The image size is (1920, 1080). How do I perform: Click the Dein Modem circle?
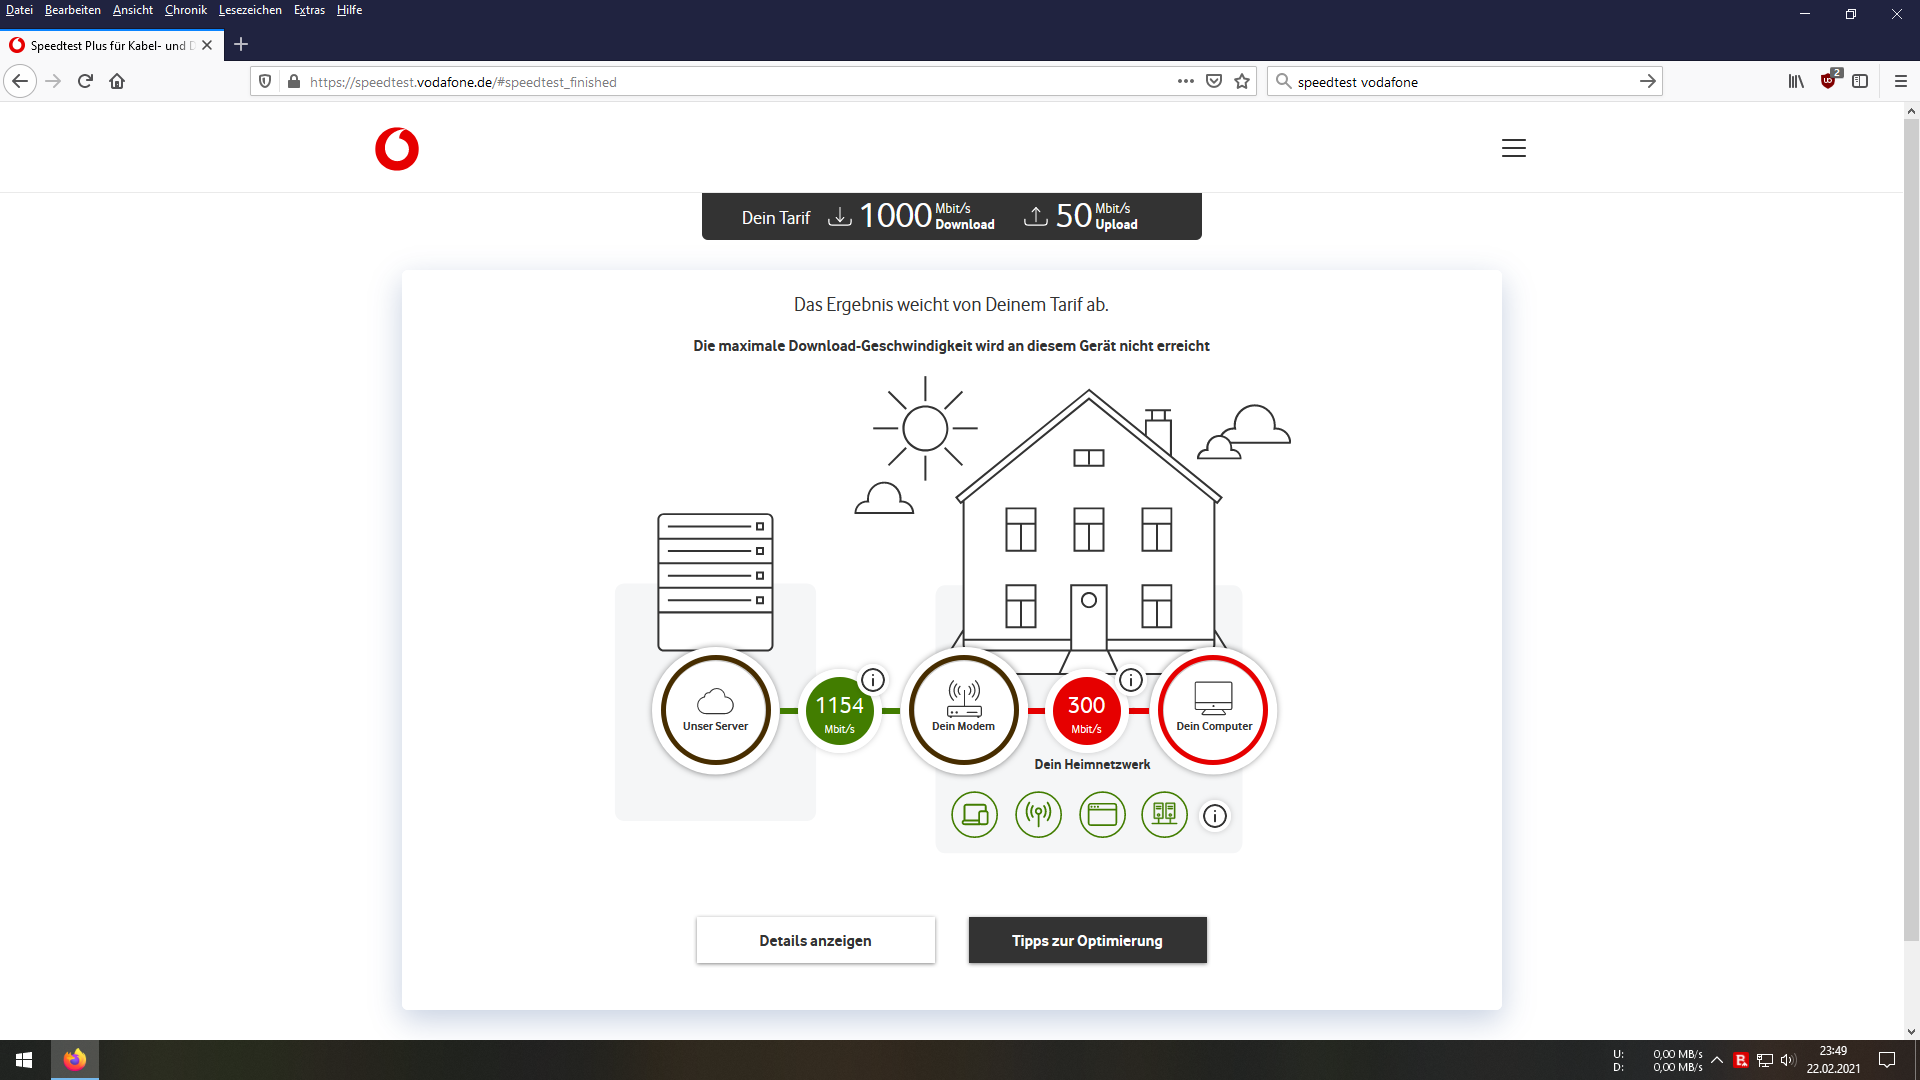pos(964,710)
